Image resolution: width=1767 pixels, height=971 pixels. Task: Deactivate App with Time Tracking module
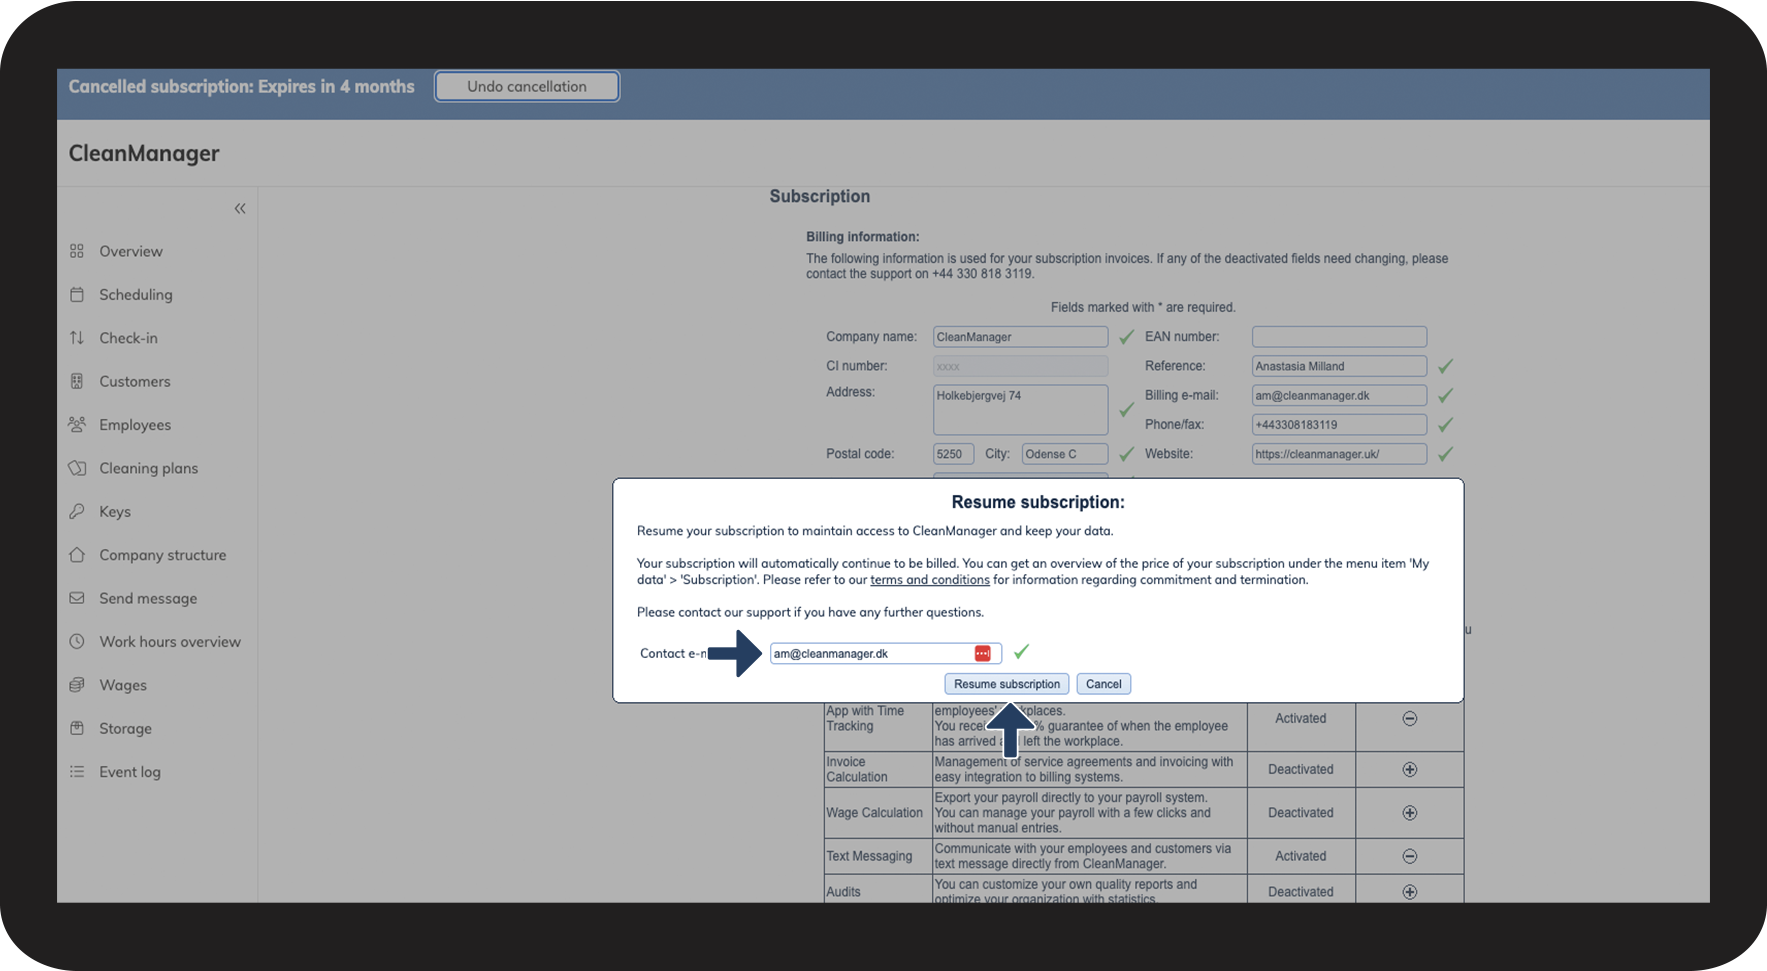[1409, 718]
